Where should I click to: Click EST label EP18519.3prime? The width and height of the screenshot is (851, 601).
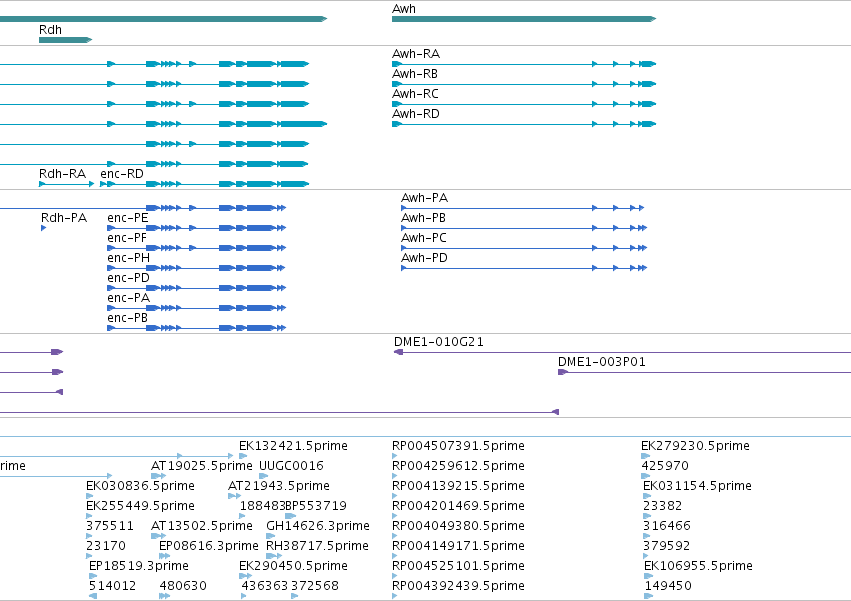click(139, 566)
